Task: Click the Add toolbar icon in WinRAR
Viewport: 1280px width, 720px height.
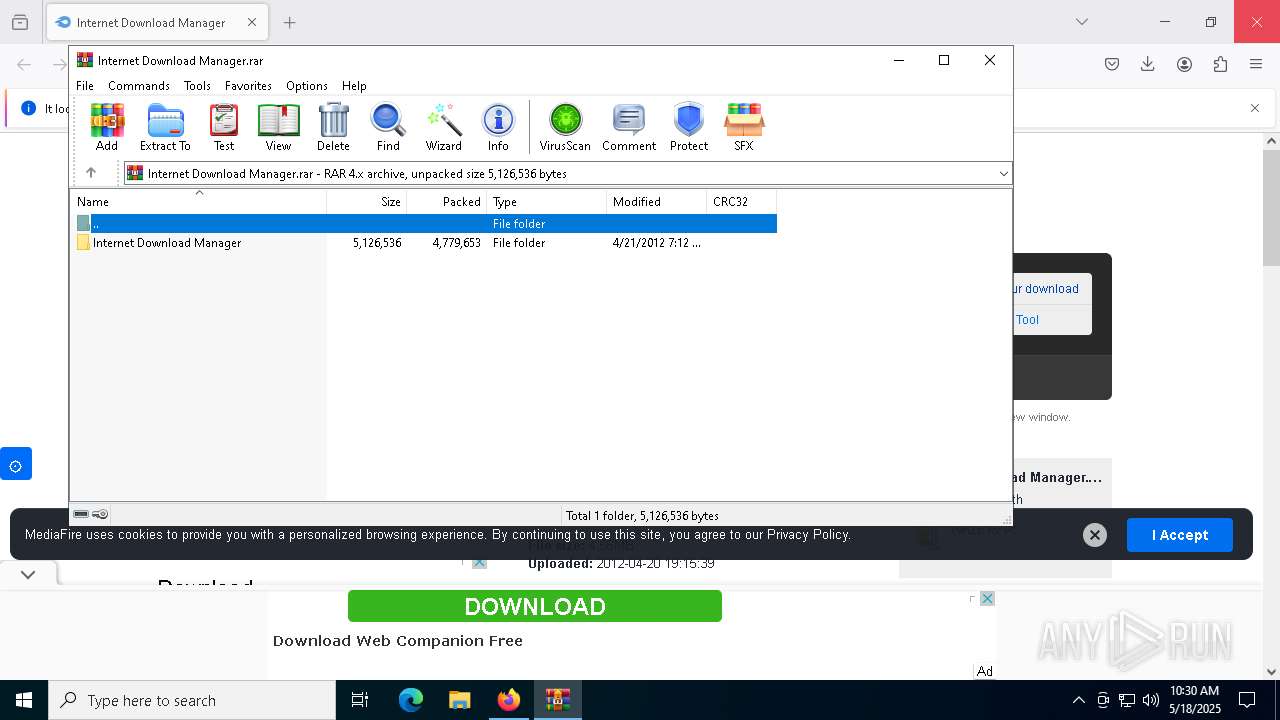Action: coord(107,127)
